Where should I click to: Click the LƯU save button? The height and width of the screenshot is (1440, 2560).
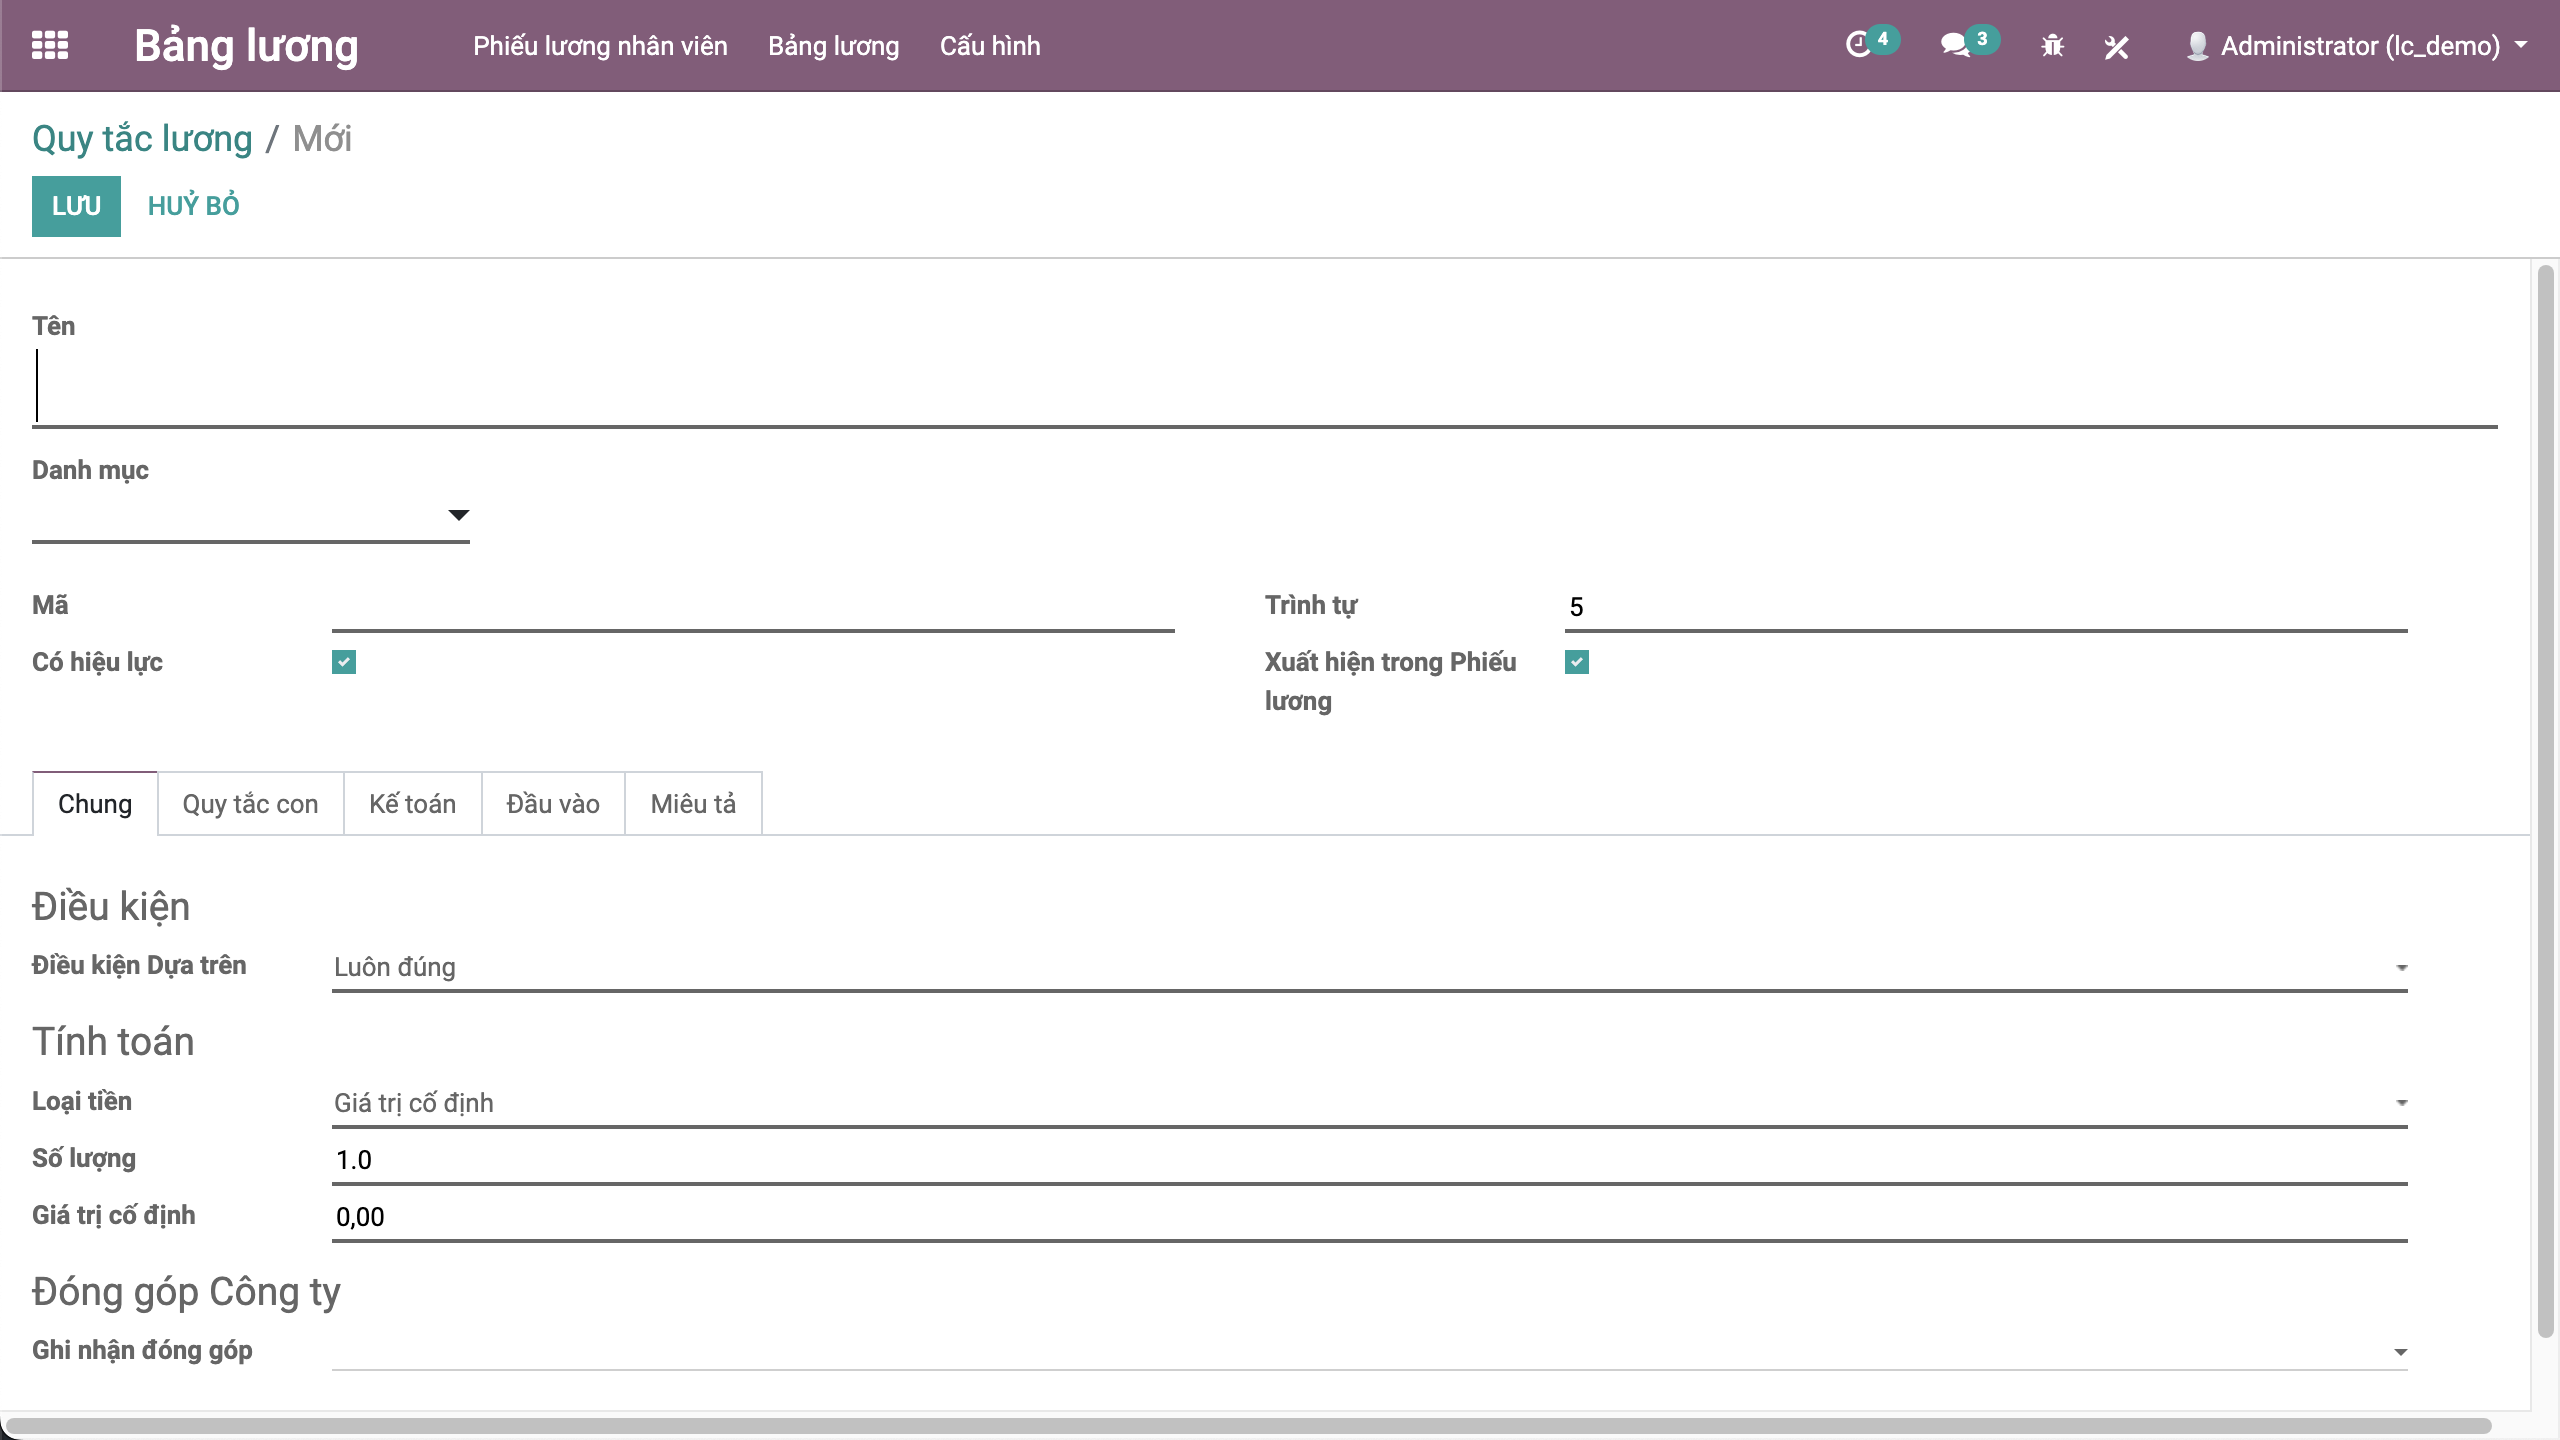[x=76, y=206]
